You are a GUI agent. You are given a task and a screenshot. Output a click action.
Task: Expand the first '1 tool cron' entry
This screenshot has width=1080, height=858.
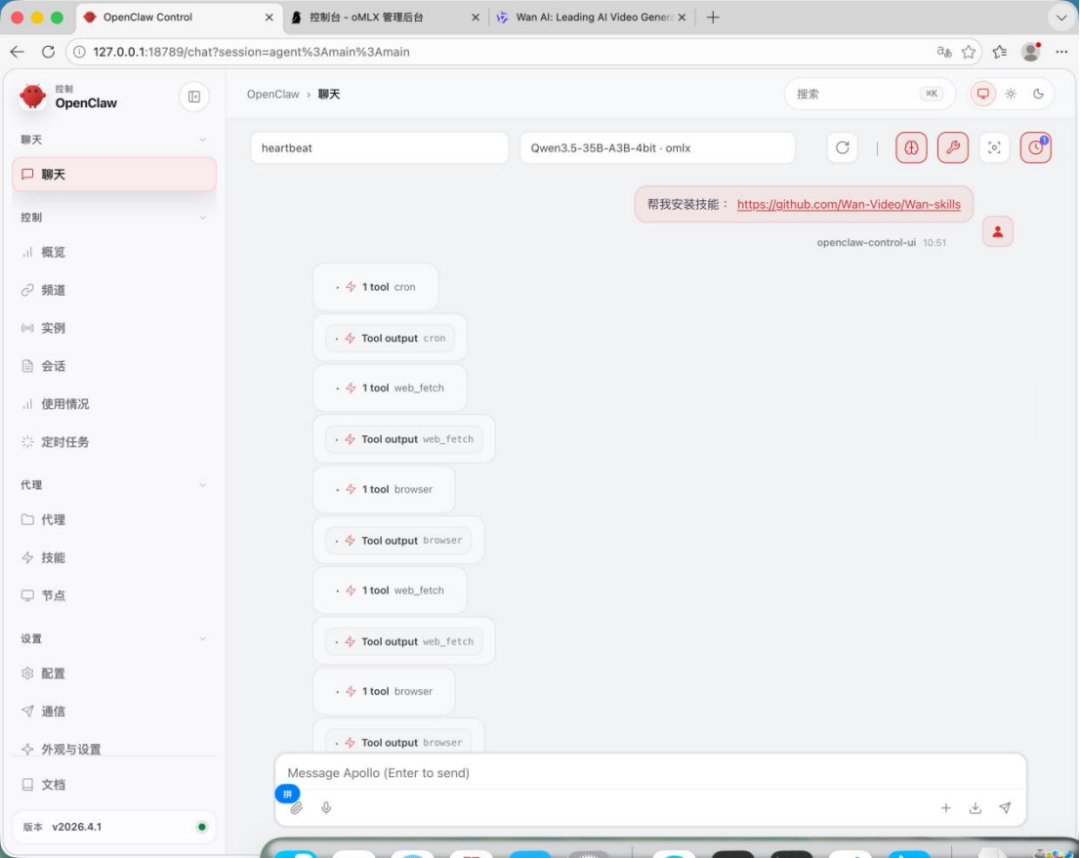tap(376, 287)
